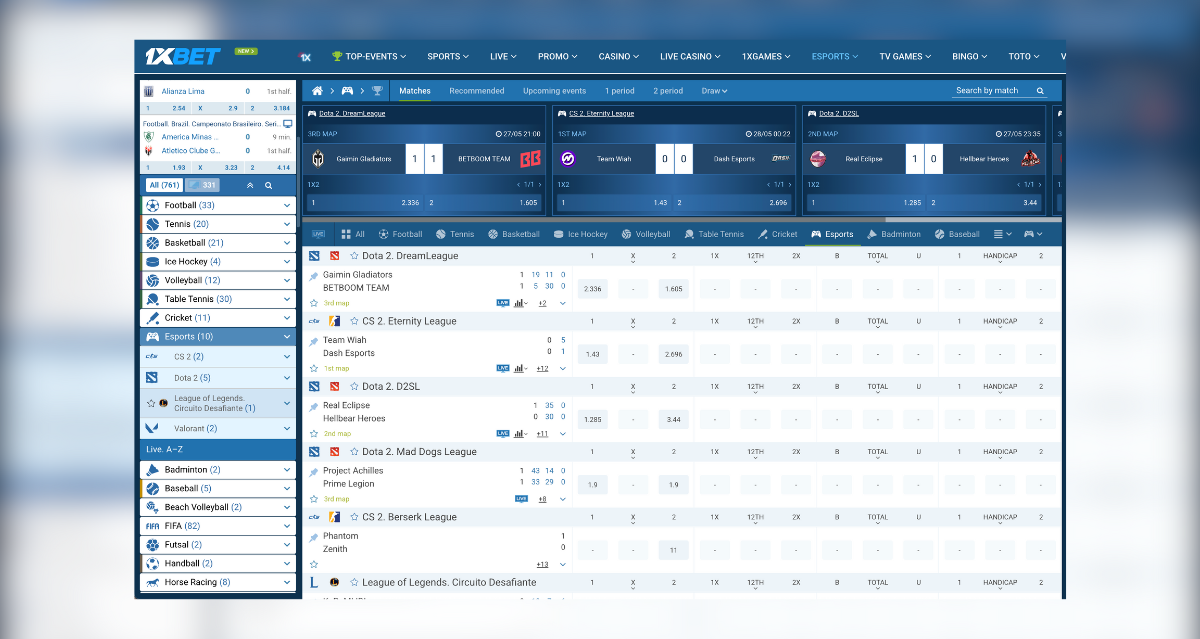
Task: Expand the Football (33) sidebar category
Action: pos(219,205)
